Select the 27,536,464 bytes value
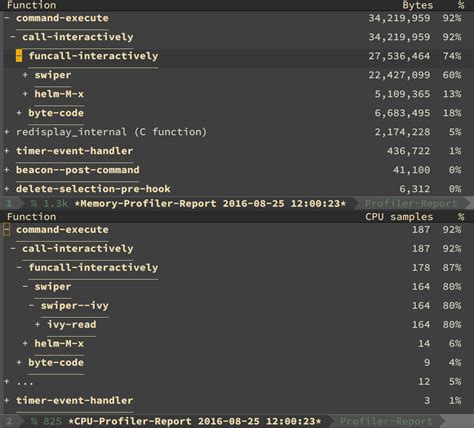 coord(399,56)
